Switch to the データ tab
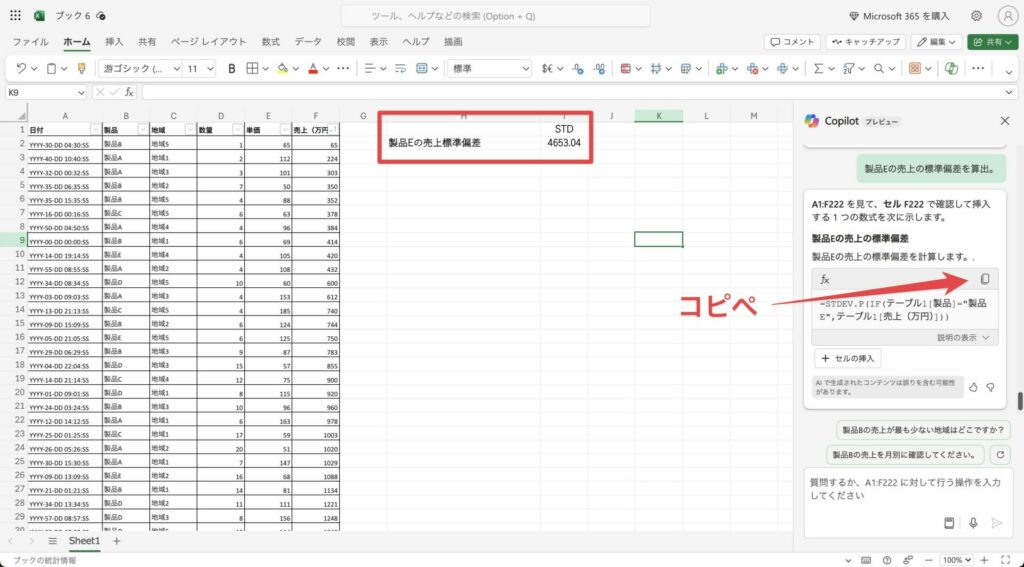The width and height of the screenshot is (1024, 567). click(308, 42)
